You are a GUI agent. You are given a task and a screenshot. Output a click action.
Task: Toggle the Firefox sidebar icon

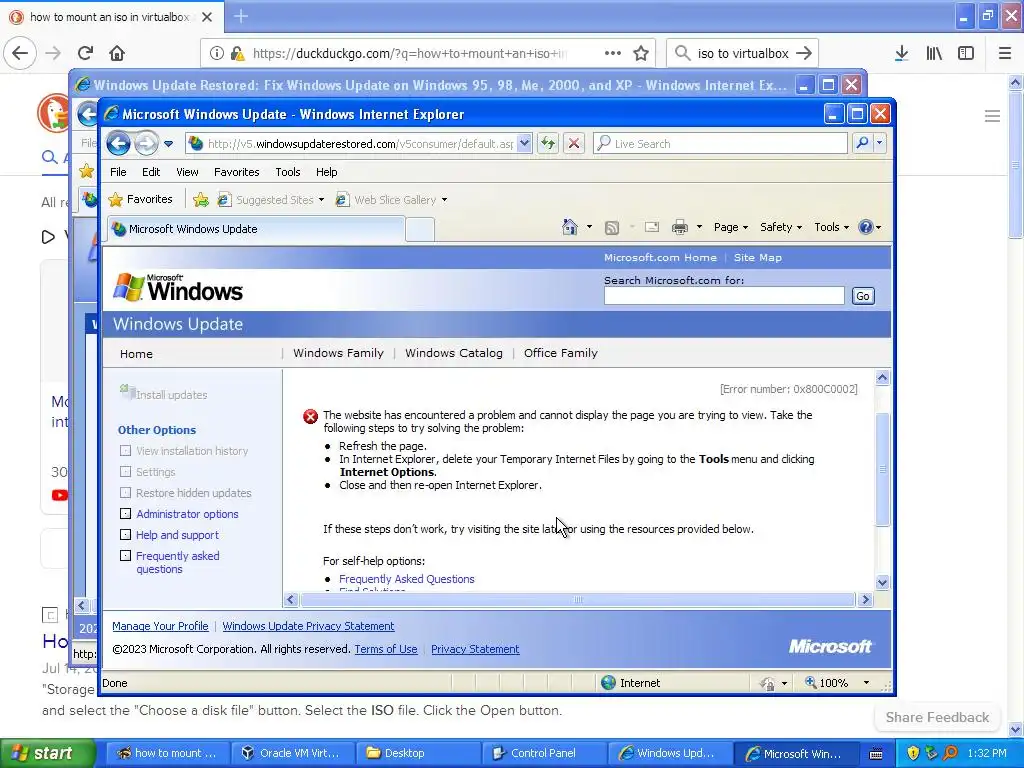point(966,53)
